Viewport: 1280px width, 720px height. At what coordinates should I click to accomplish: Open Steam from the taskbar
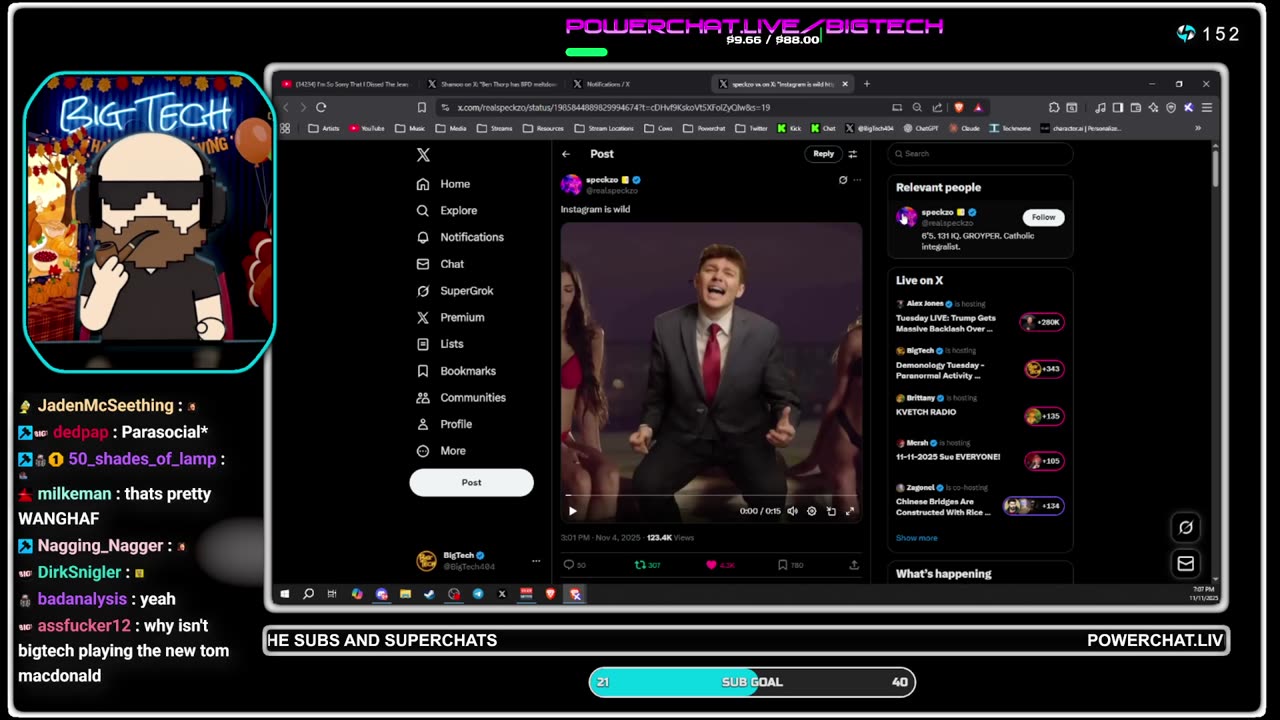click(429, 594)
